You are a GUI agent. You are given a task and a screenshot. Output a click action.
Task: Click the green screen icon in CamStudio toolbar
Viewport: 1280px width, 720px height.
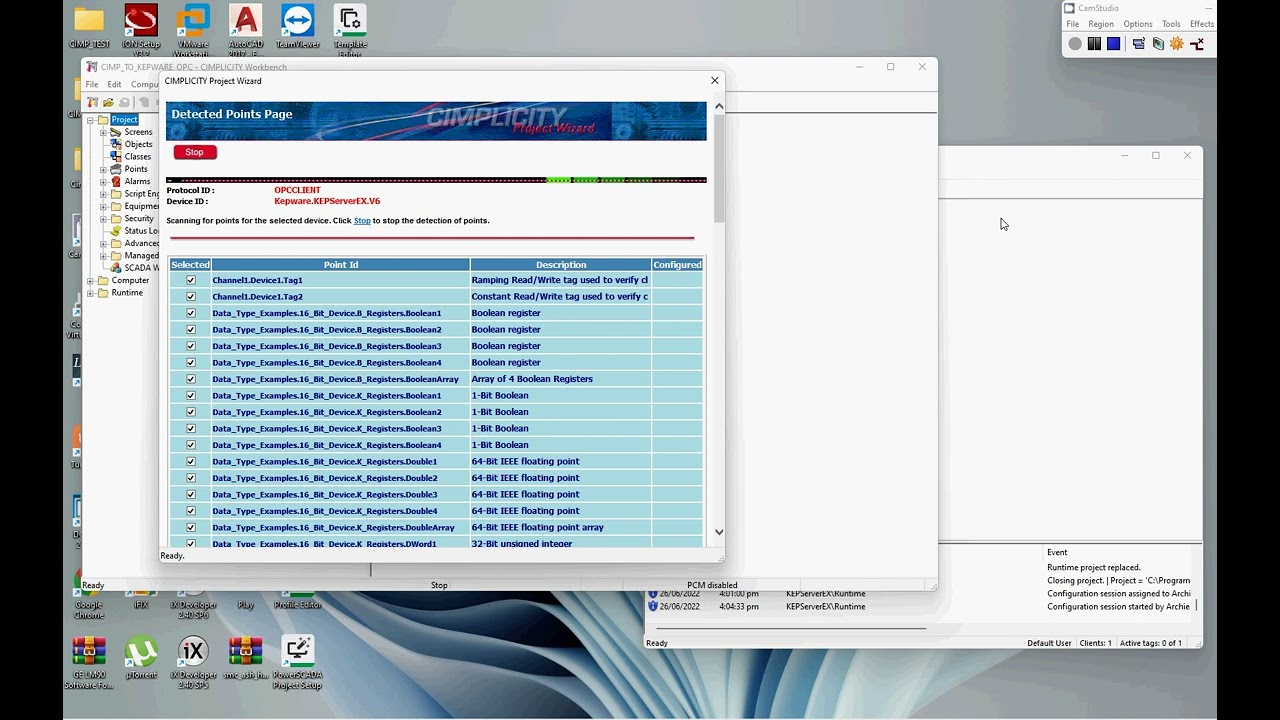click(1158, 44)
